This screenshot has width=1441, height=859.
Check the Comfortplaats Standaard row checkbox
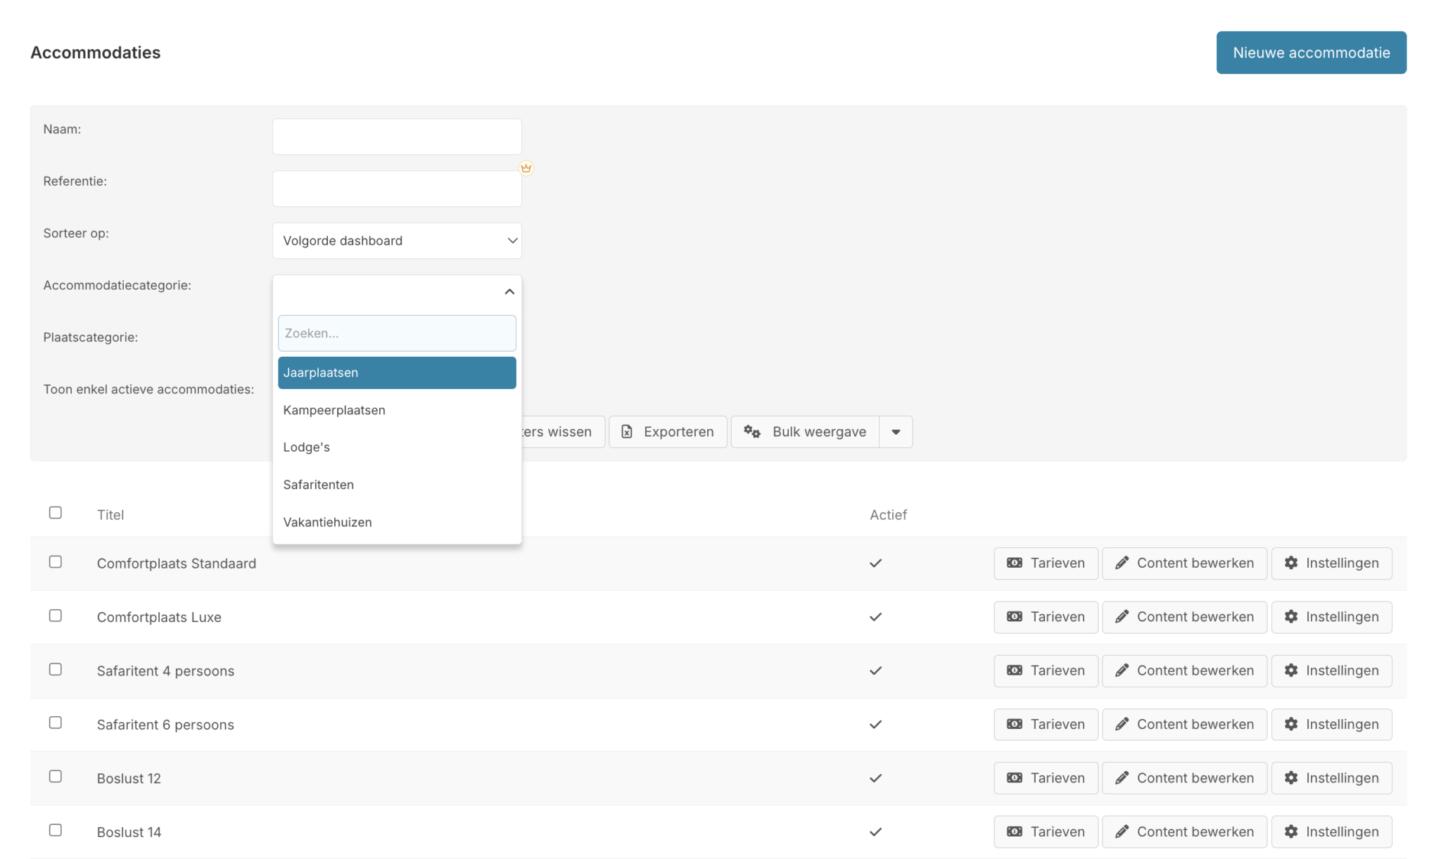pyautogui.click(x=55, y=562)
